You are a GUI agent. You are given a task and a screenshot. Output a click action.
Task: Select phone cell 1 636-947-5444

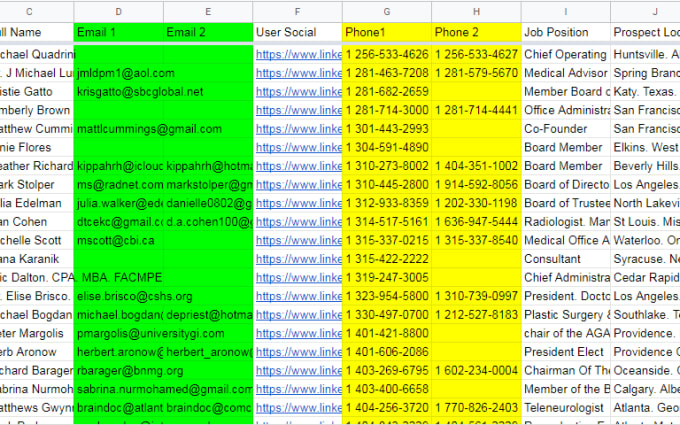(476, 222)
